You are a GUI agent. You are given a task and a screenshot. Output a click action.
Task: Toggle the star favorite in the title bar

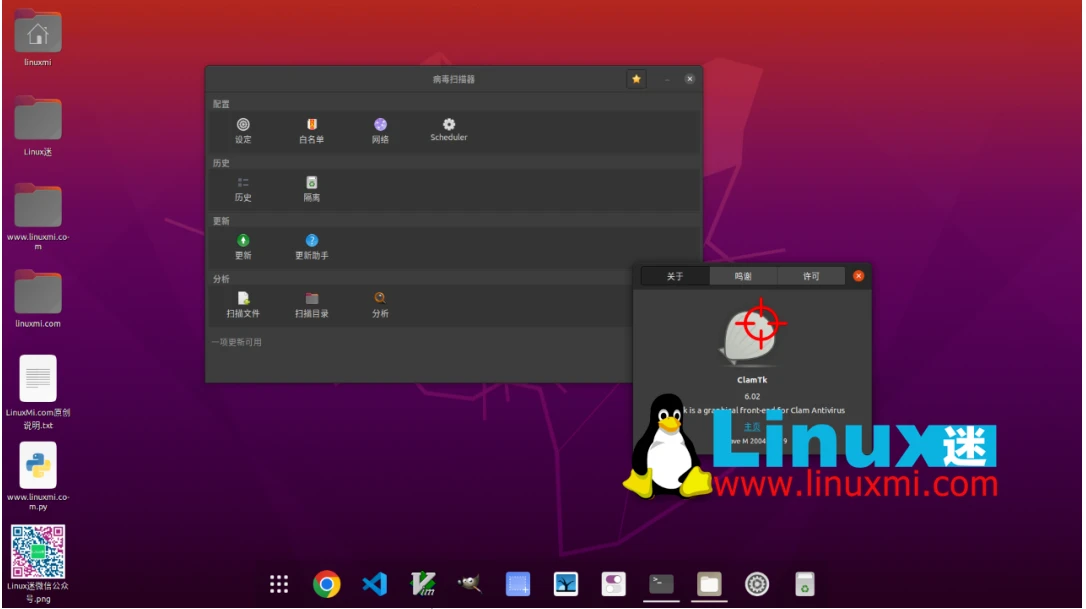point(637,78)
